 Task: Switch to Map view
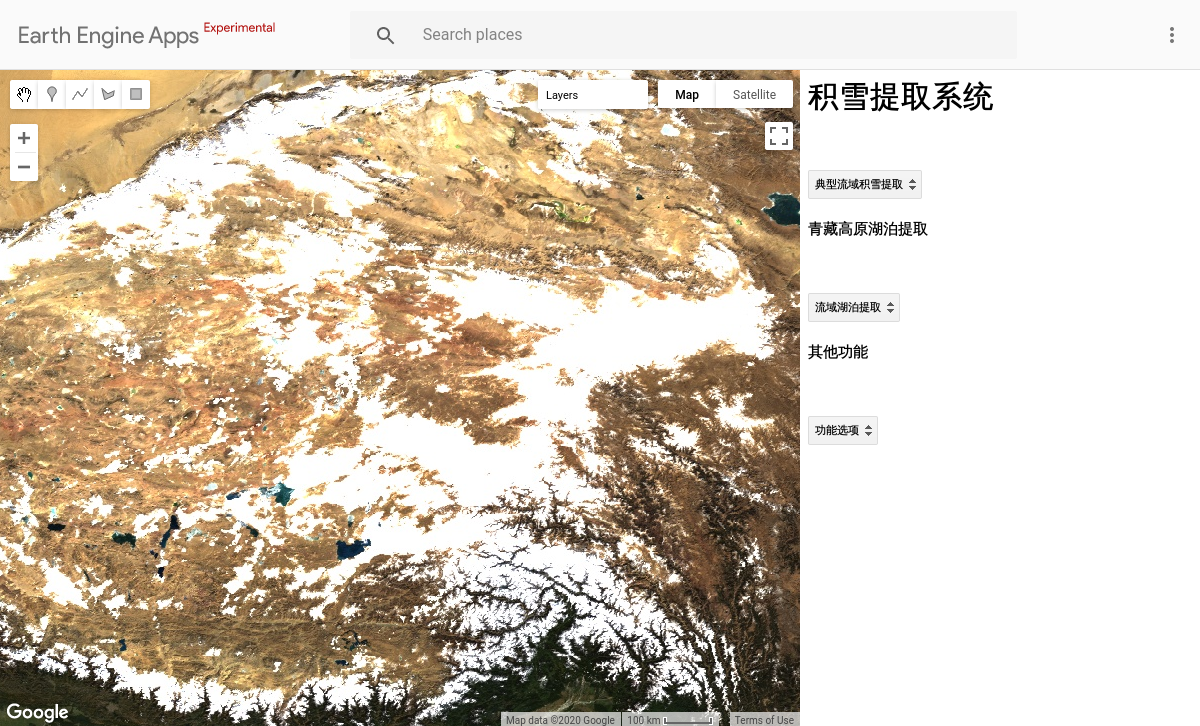coord(687,94)
